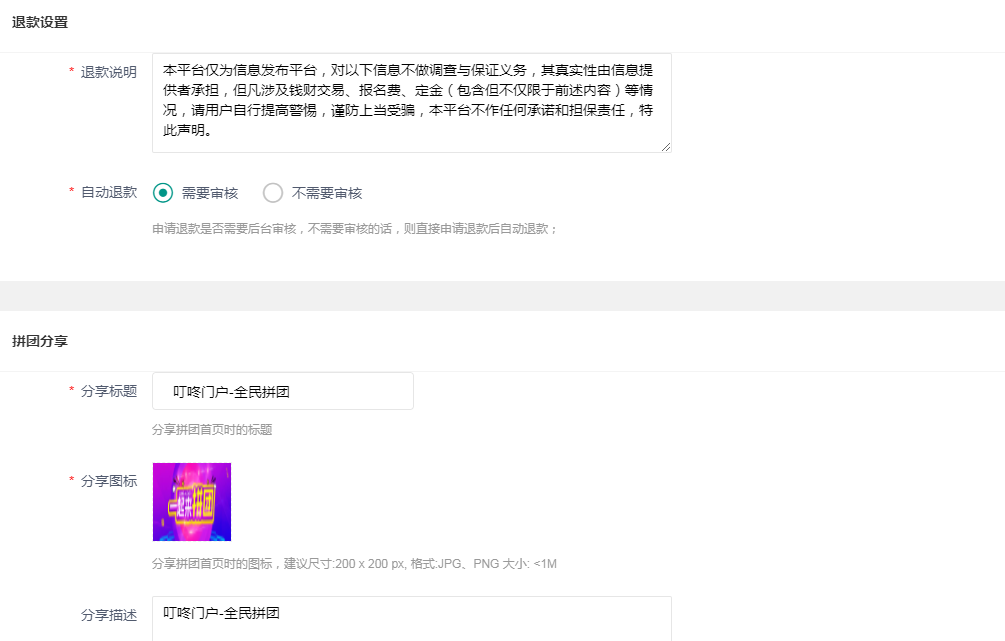Click the 分享拼团首页时的标题 hint text
1005x641 pixels.
pyautogui.click(x=212, y=429)
